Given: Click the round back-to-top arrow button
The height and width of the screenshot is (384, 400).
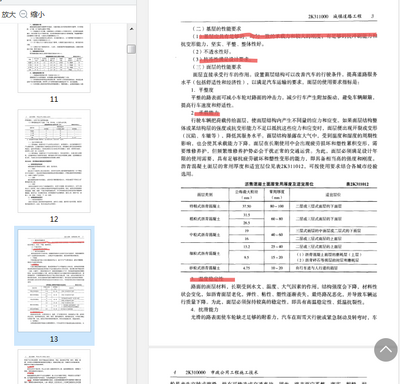Looking at the screenshot, I should pyautogui.click(x=386, y=350).
